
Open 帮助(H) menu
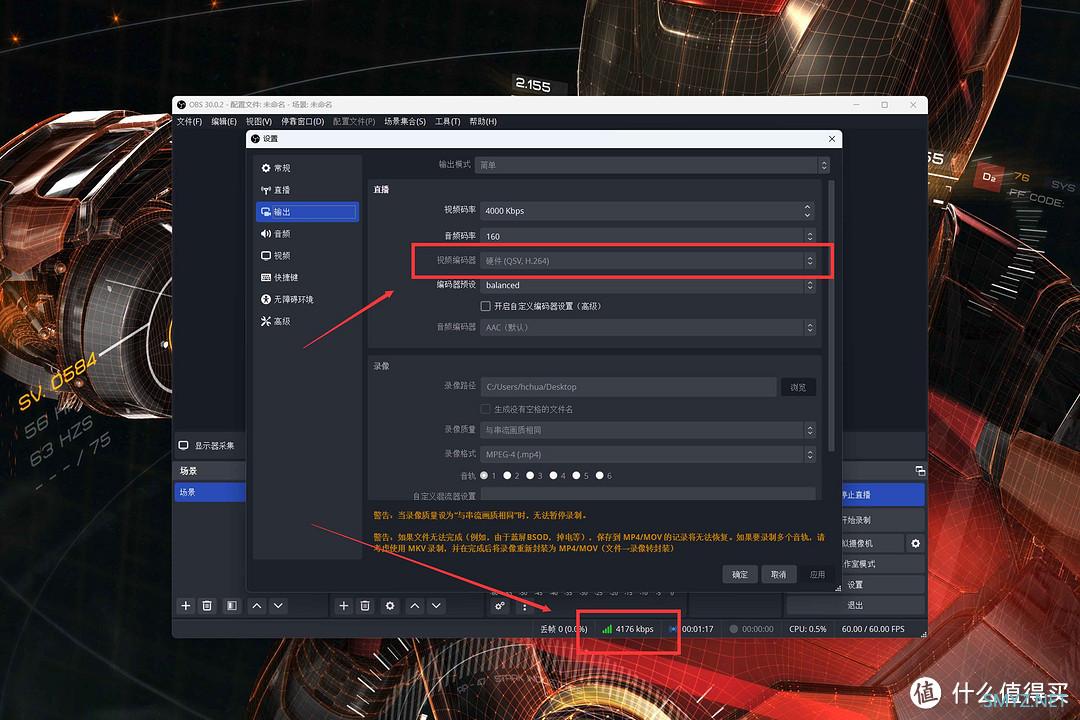click(x=483, y=122)
